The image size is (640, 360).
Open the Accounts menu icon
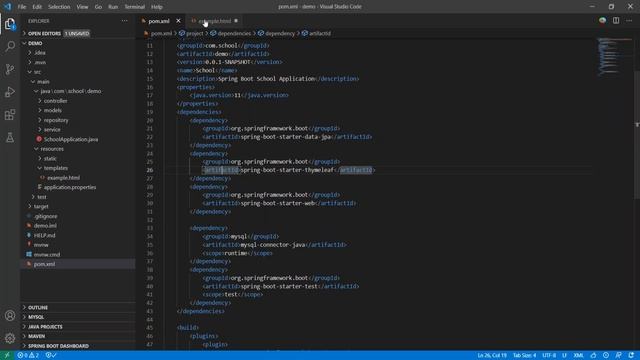tap(10, 316)
